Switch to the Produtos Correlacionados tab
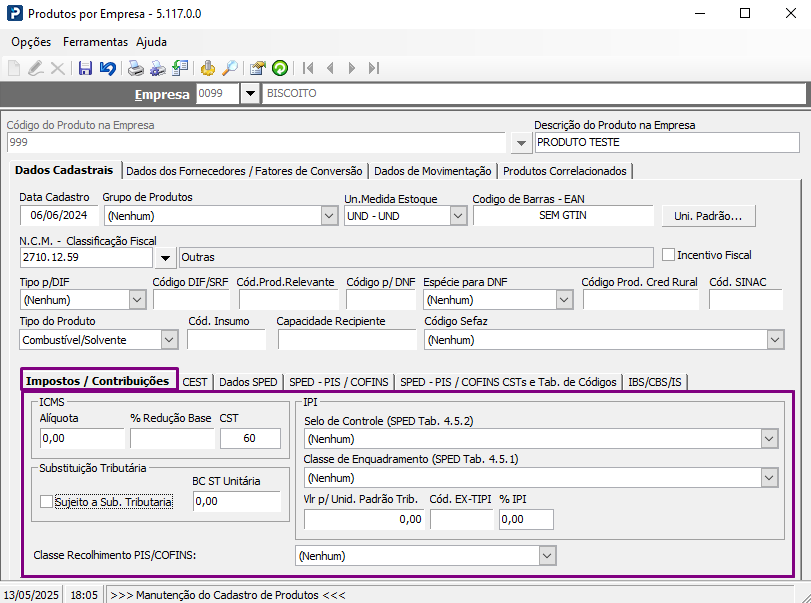The height and width of the screenshot is (603, 811). click(565, 171)
